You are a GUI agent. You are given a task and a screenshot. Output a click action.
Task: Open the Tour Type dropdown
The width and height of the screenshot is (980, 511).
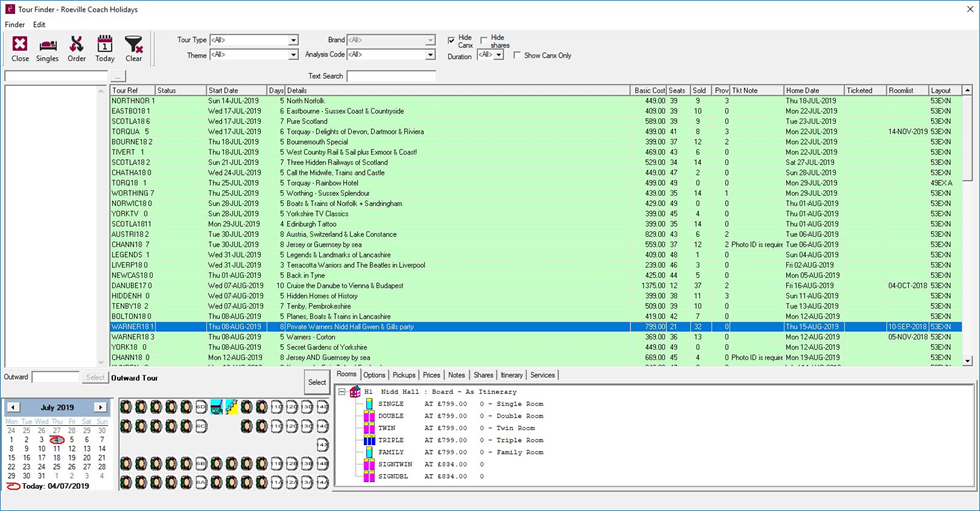pos(293,40)
